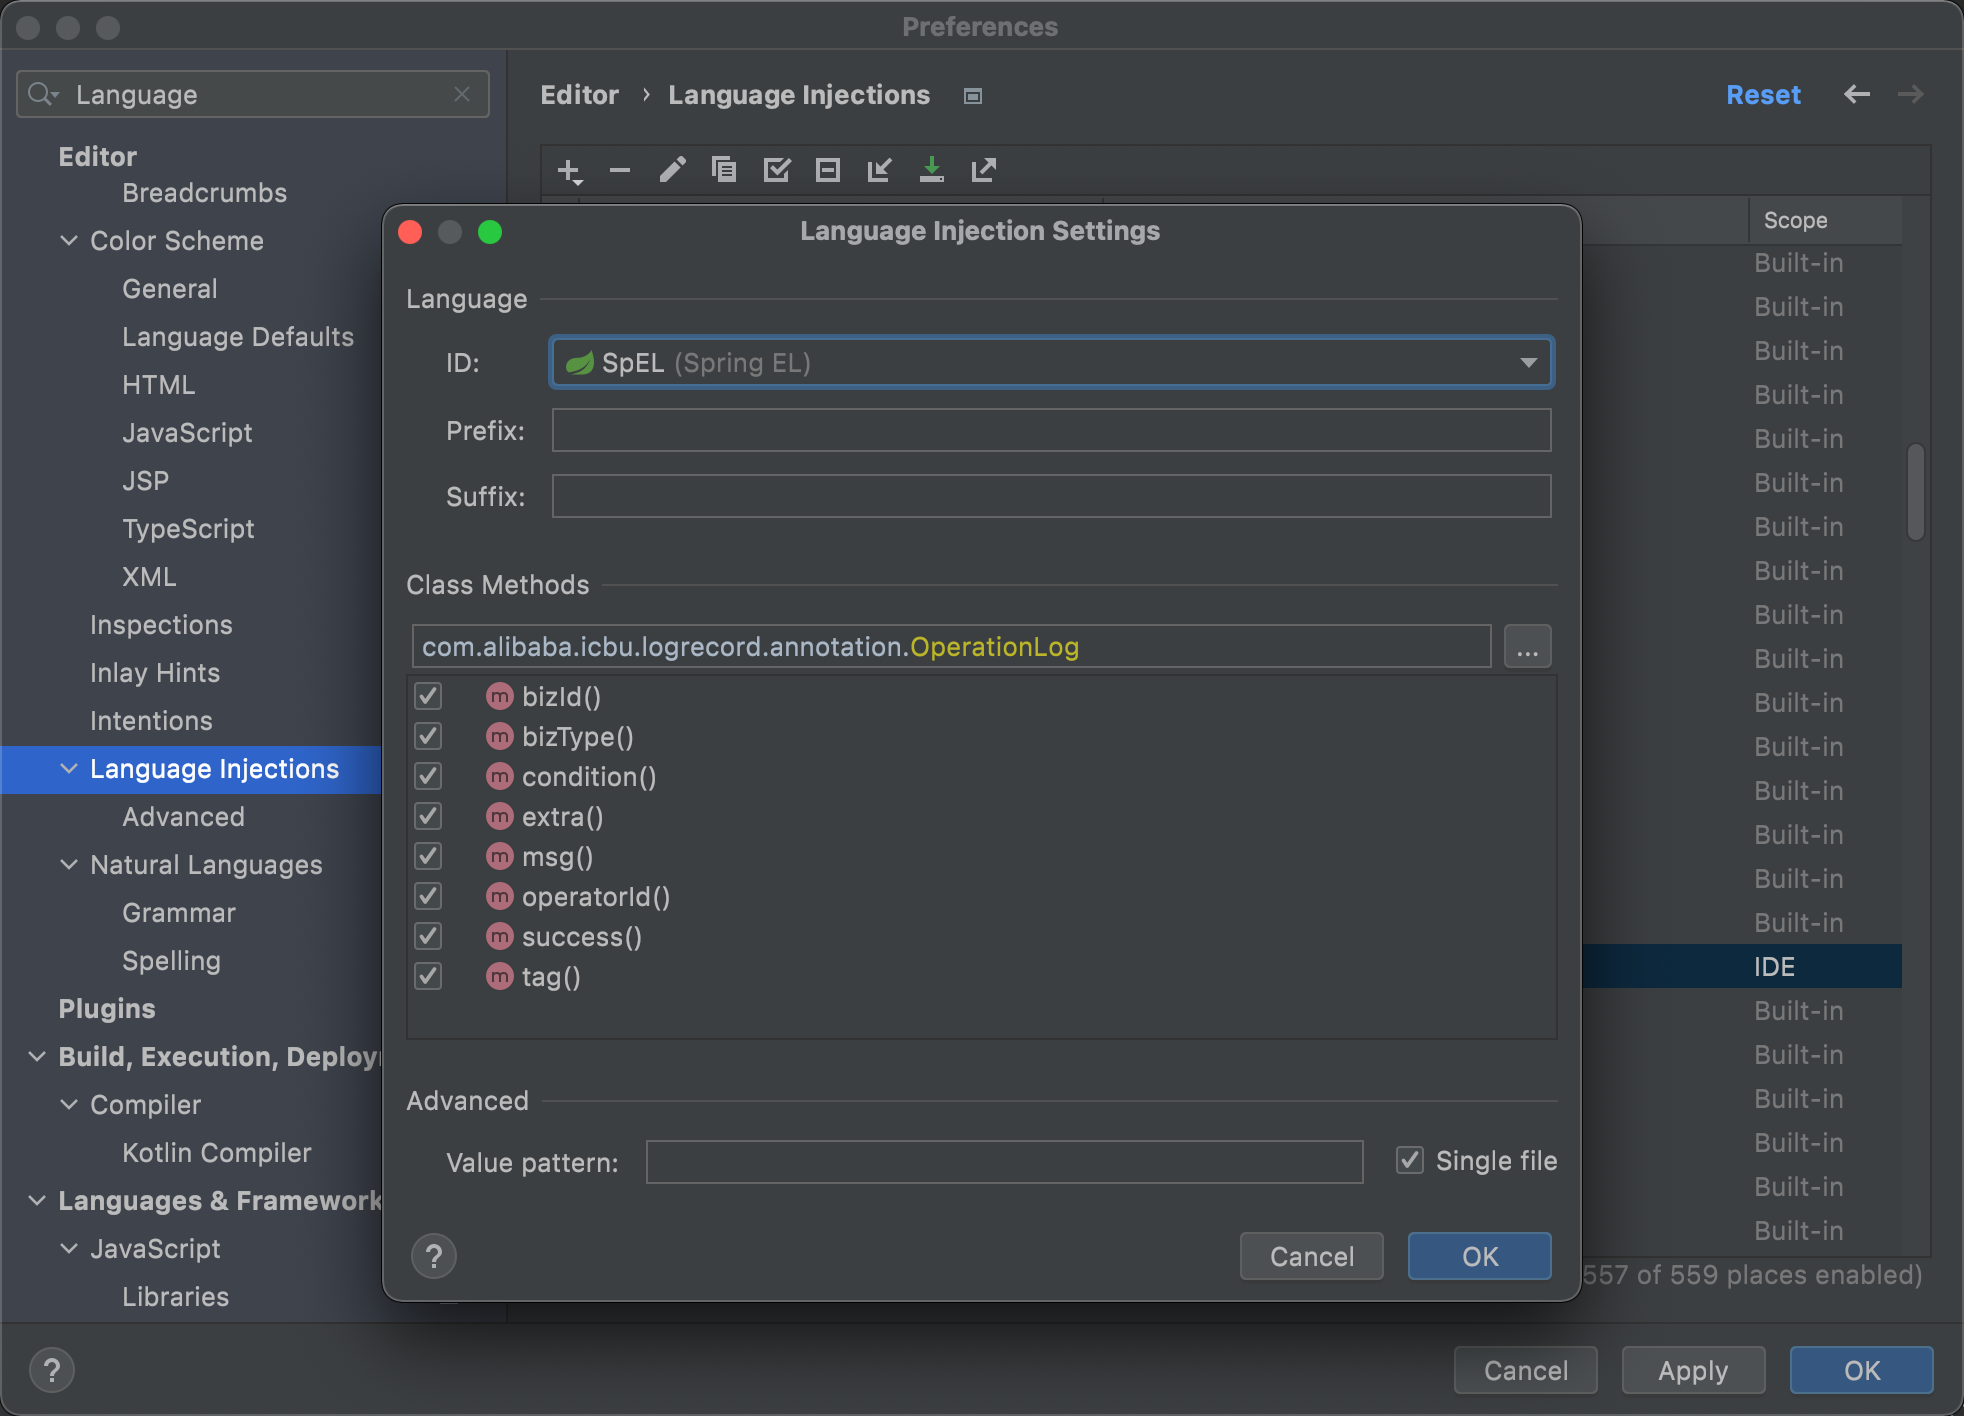1964x1416 pixels.
Task: Click the export injections arrow icon
Action: 983,170
